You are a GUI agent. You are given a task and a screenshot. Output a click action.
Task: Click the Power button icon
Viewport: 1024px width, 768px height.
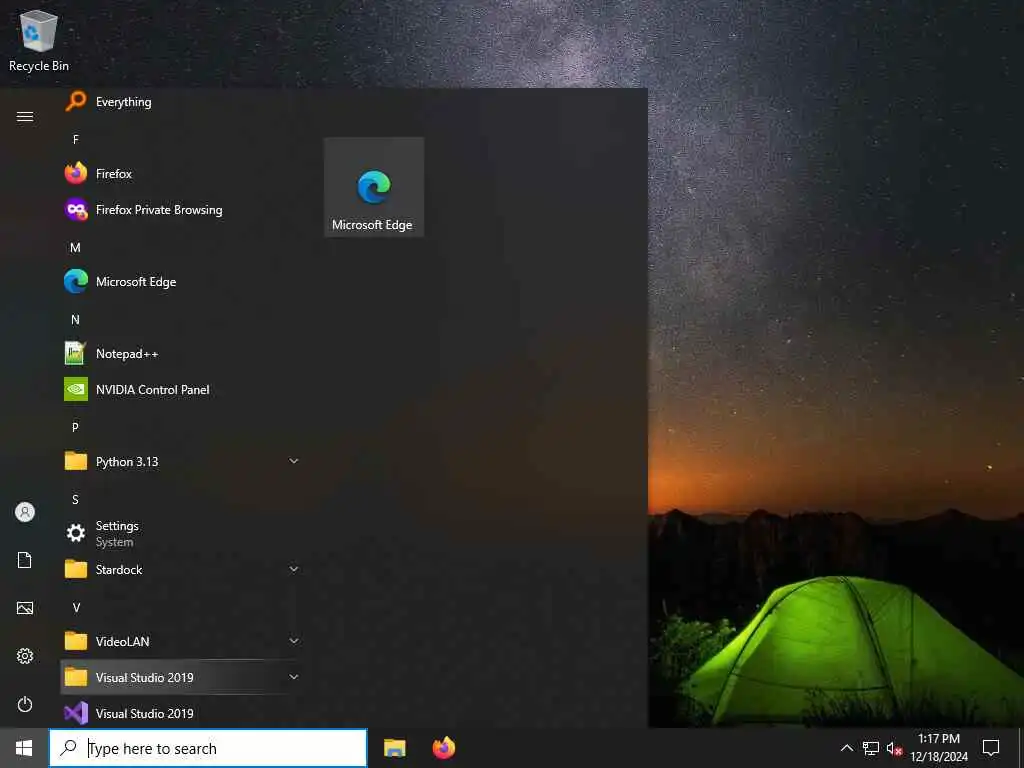[x=25, y=704]
